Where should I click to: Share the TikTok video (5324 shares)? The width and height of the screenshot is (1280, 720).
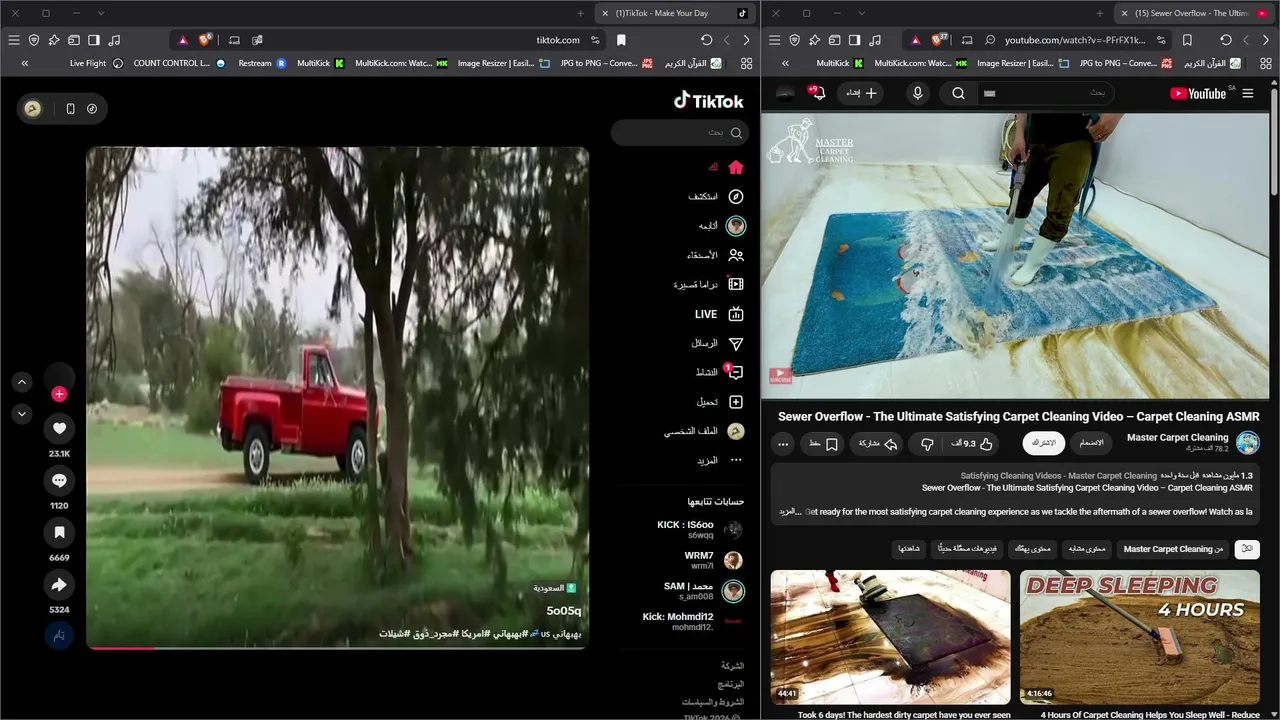tap(59, 585)
